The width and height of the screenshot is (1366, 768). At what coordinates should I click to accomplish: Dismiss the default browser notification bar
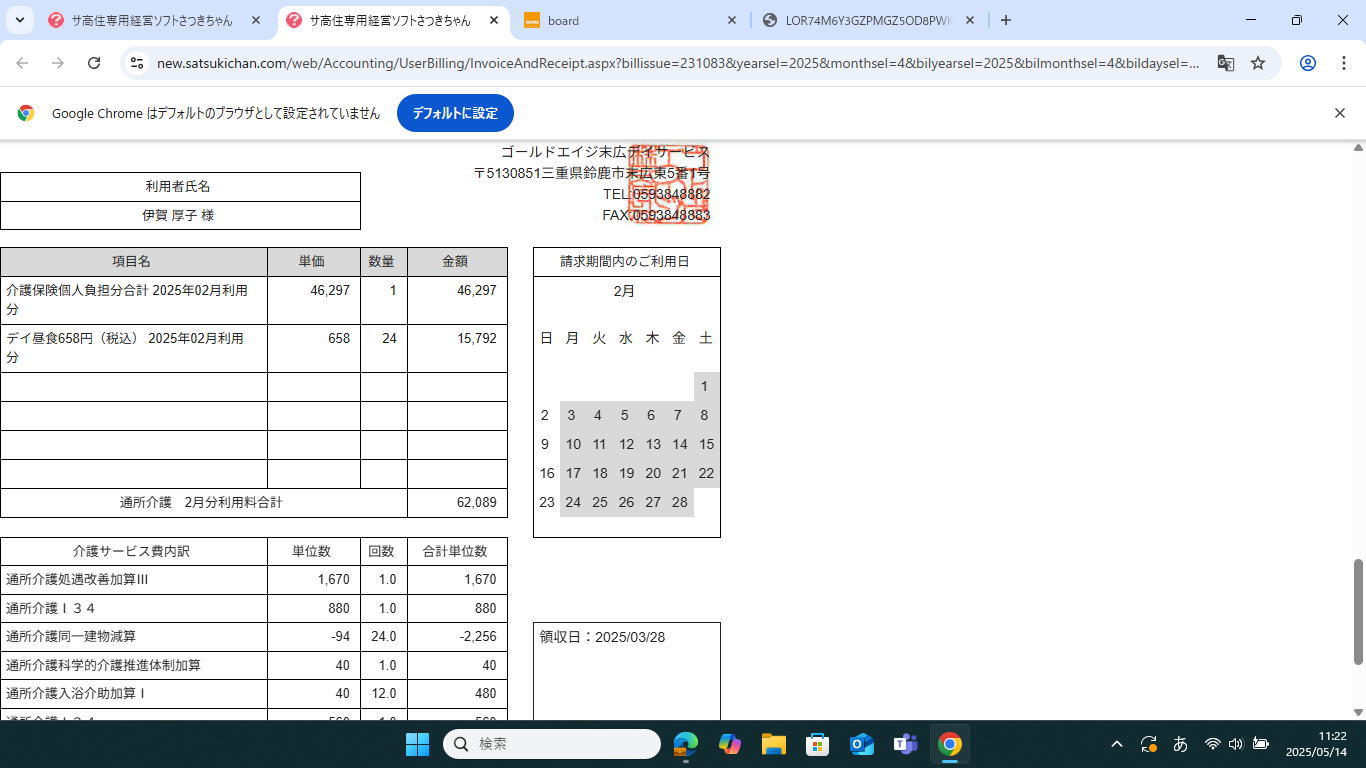click(x=1340, y=113)
